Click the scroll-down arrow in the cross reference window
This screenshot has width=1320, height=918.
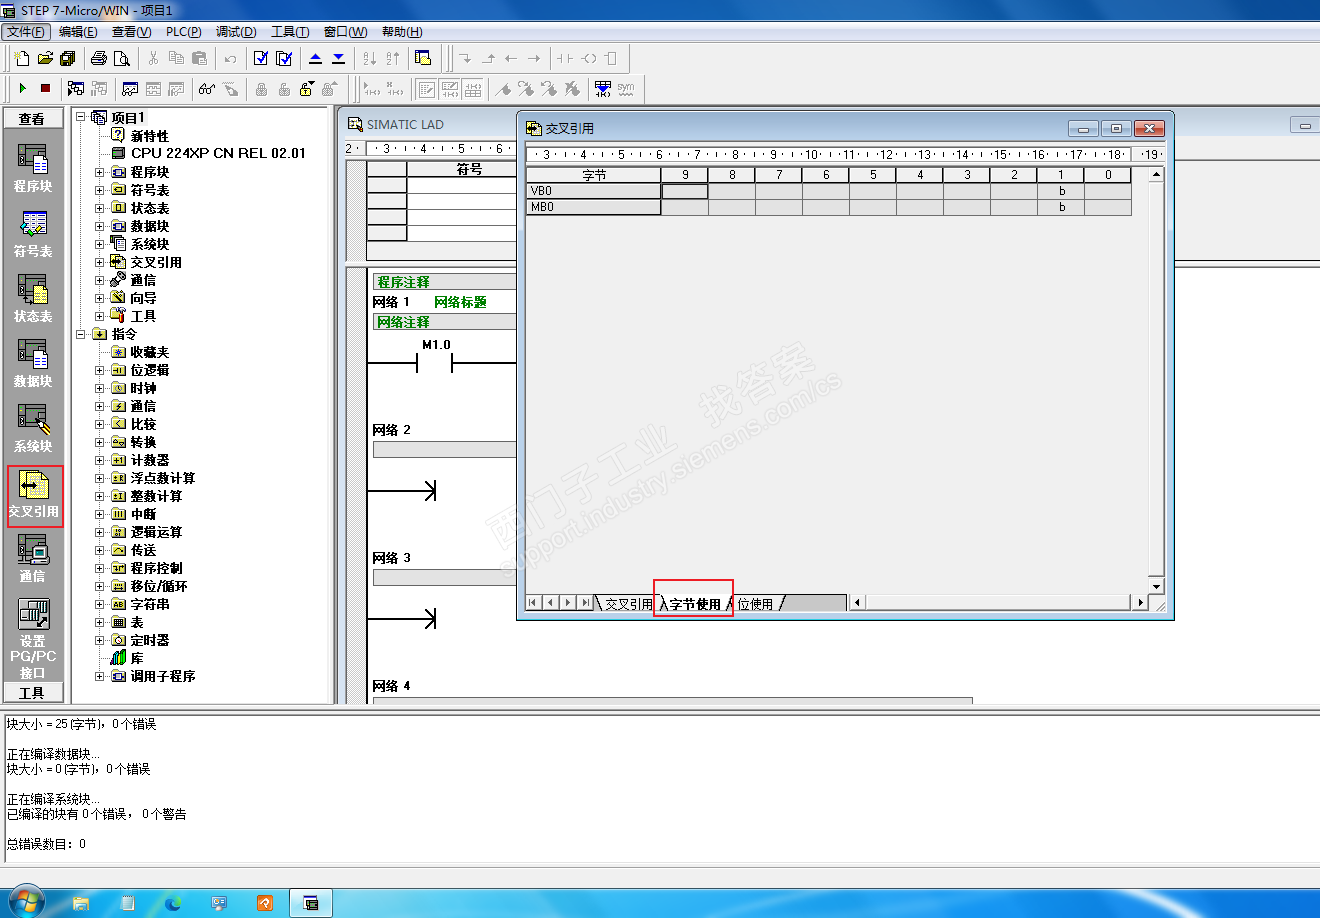coord(1157,586)
